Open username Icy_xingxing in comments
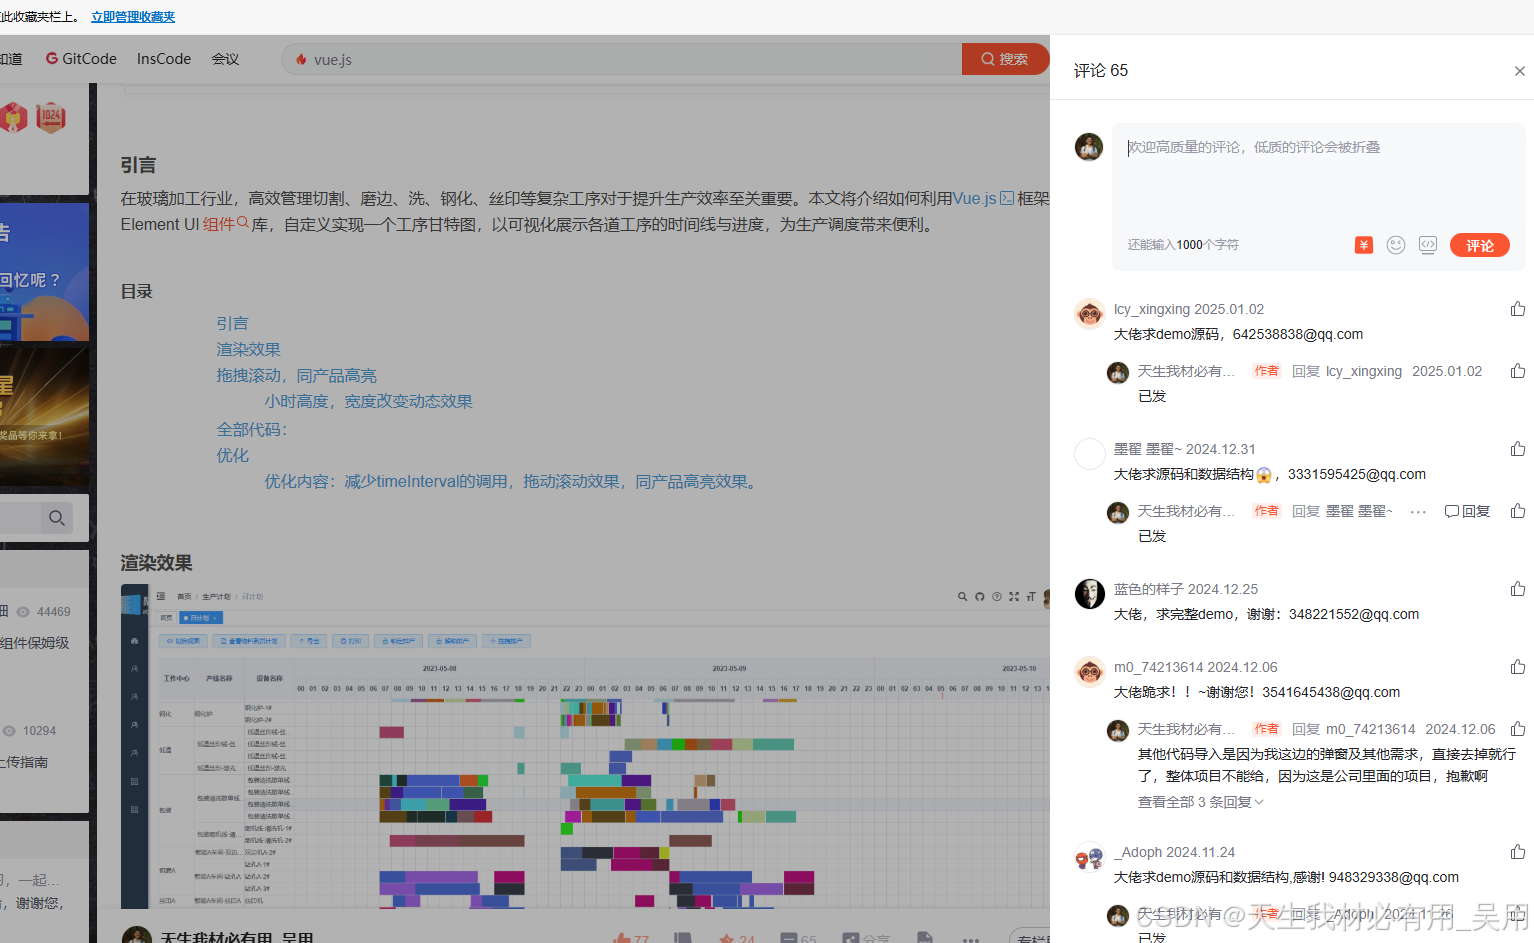Screen dimensions: 1534x943 click(x=1152, y=309)
